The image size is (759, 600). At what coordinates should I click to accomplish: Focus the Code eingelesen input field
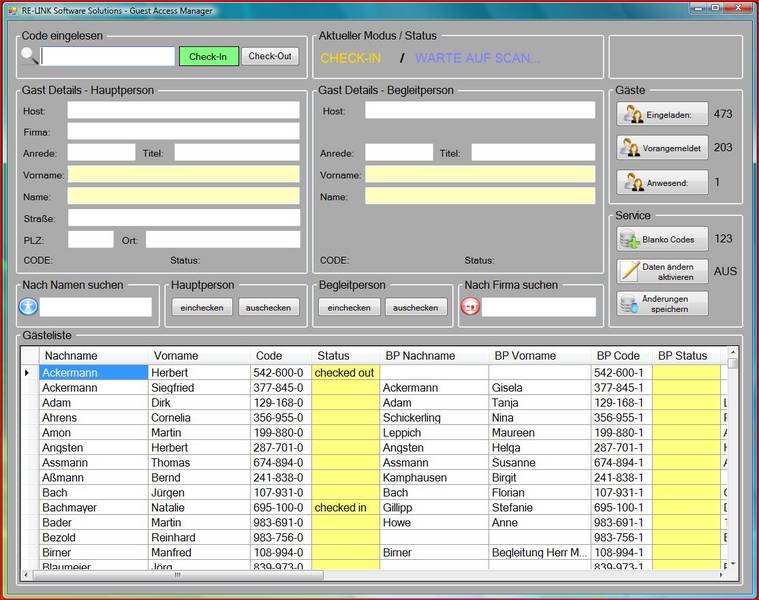point(107,56)
